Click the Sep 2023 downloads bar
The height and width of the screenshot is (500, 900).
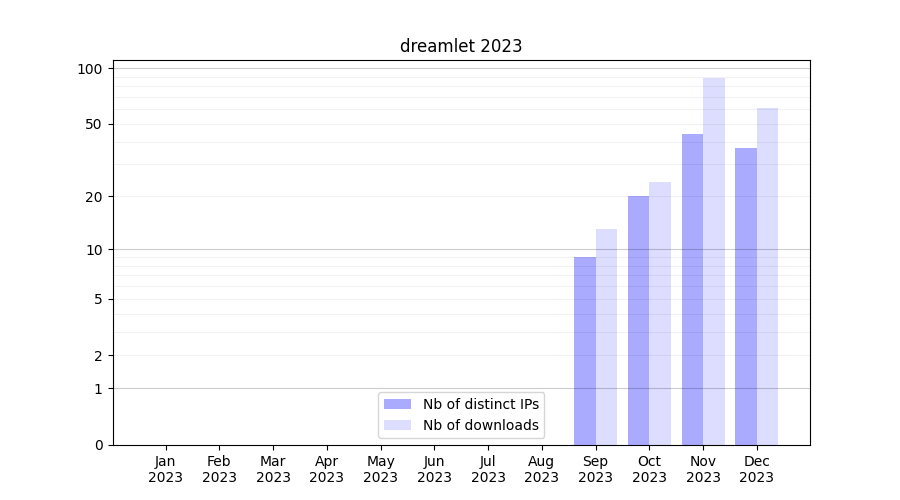coord(606,337)
